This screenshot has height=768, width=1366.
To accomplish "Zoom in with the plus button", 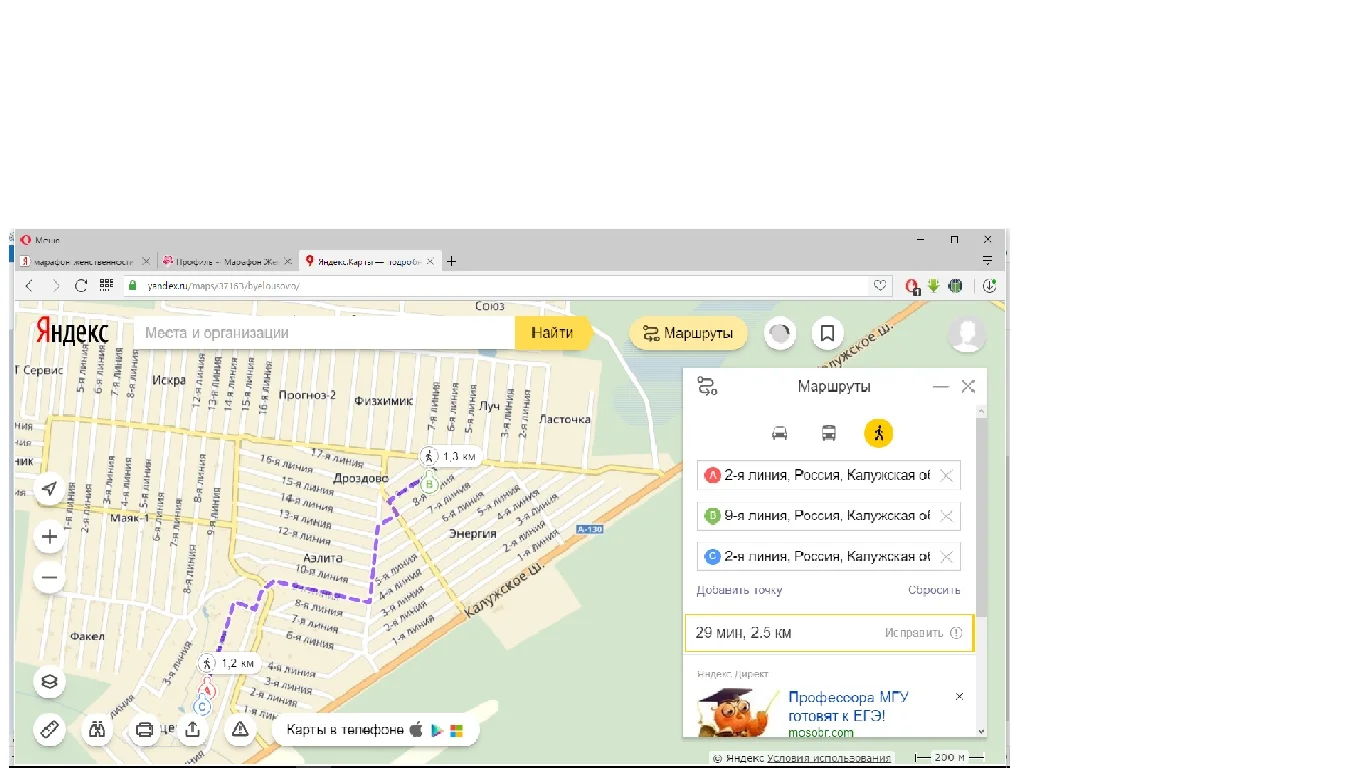I will coord(49,537).
